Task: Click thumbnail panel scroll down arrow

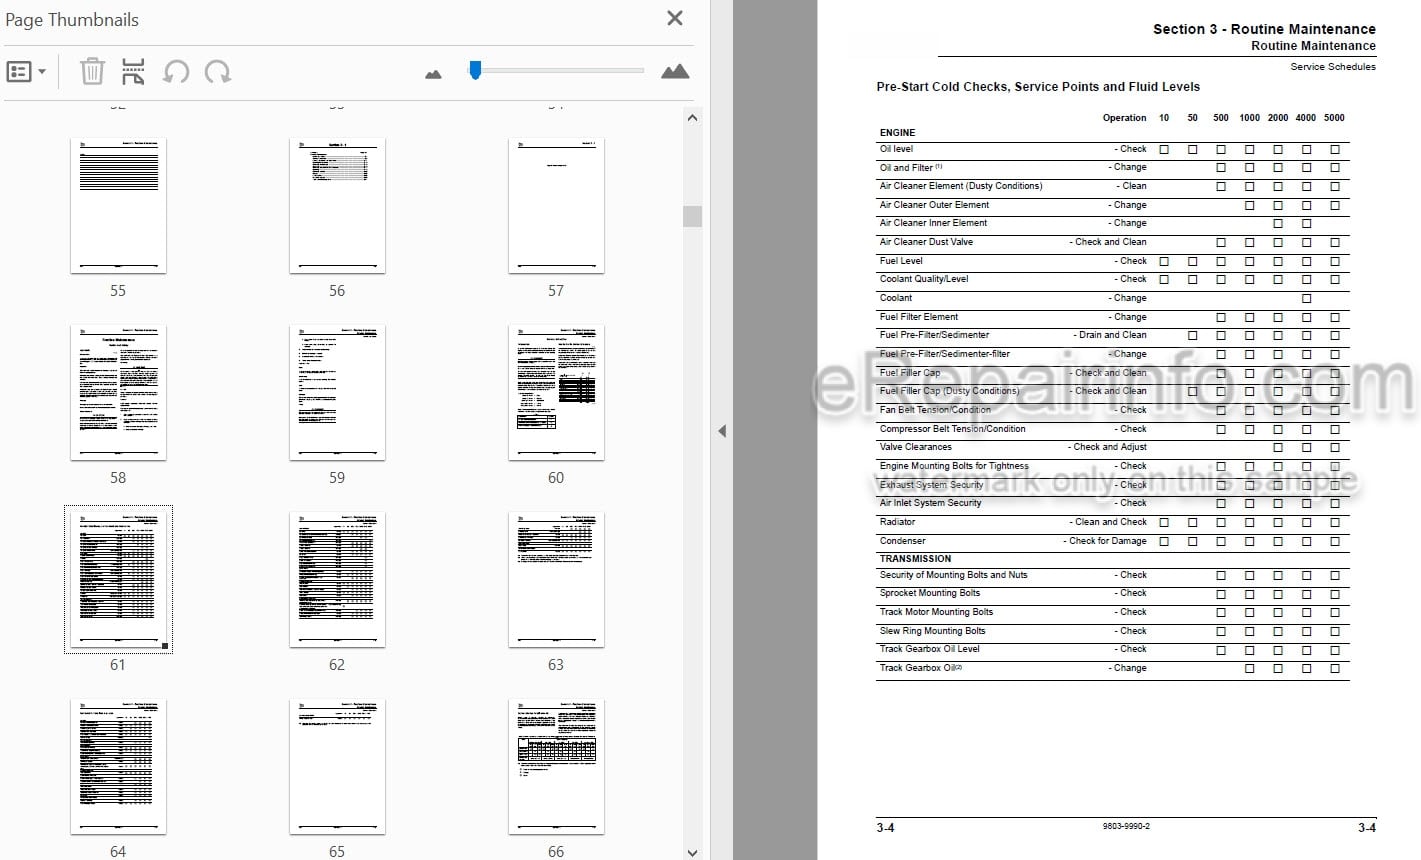Action: 692,852
